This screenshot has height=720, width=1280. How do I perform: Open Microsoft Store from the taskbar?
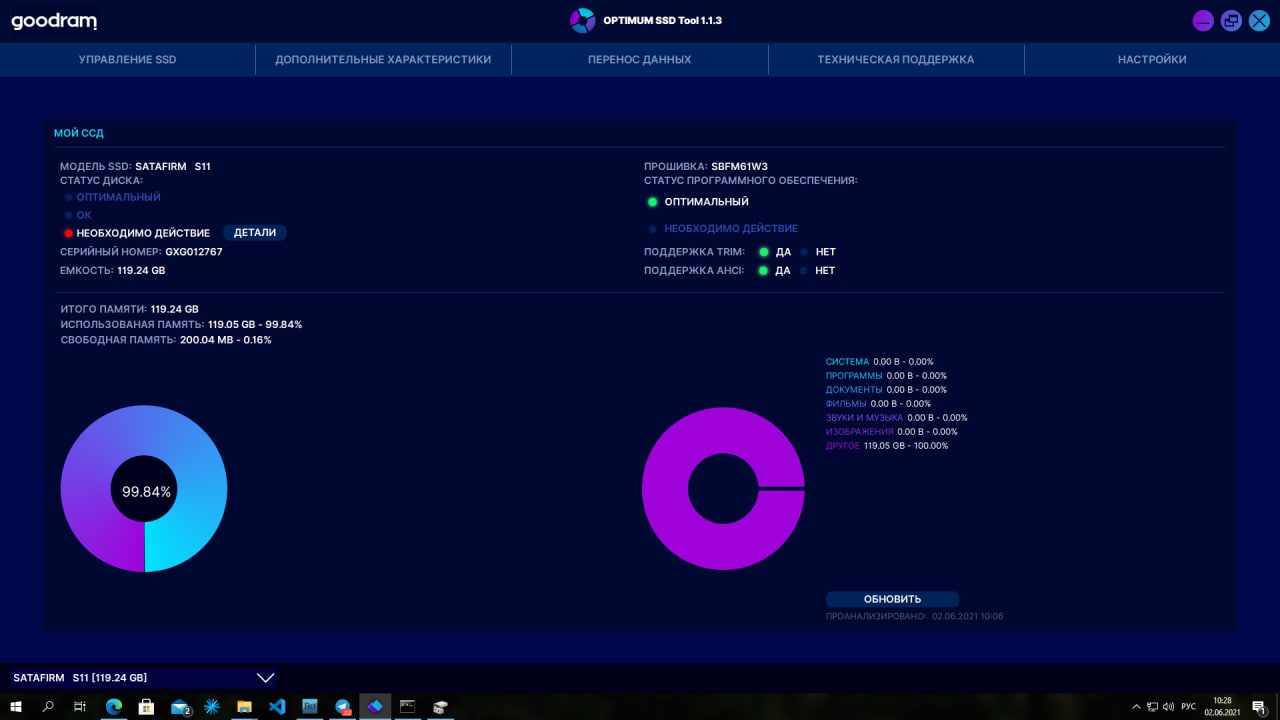(146, 706)
